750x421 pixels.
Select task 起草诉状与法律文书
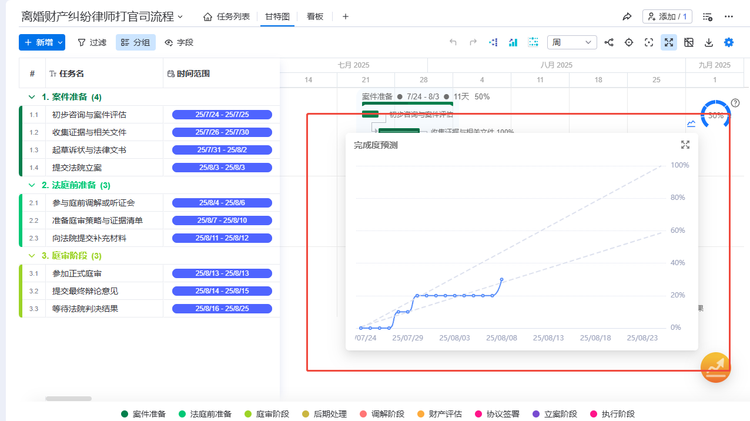click(x=89, y=150)
